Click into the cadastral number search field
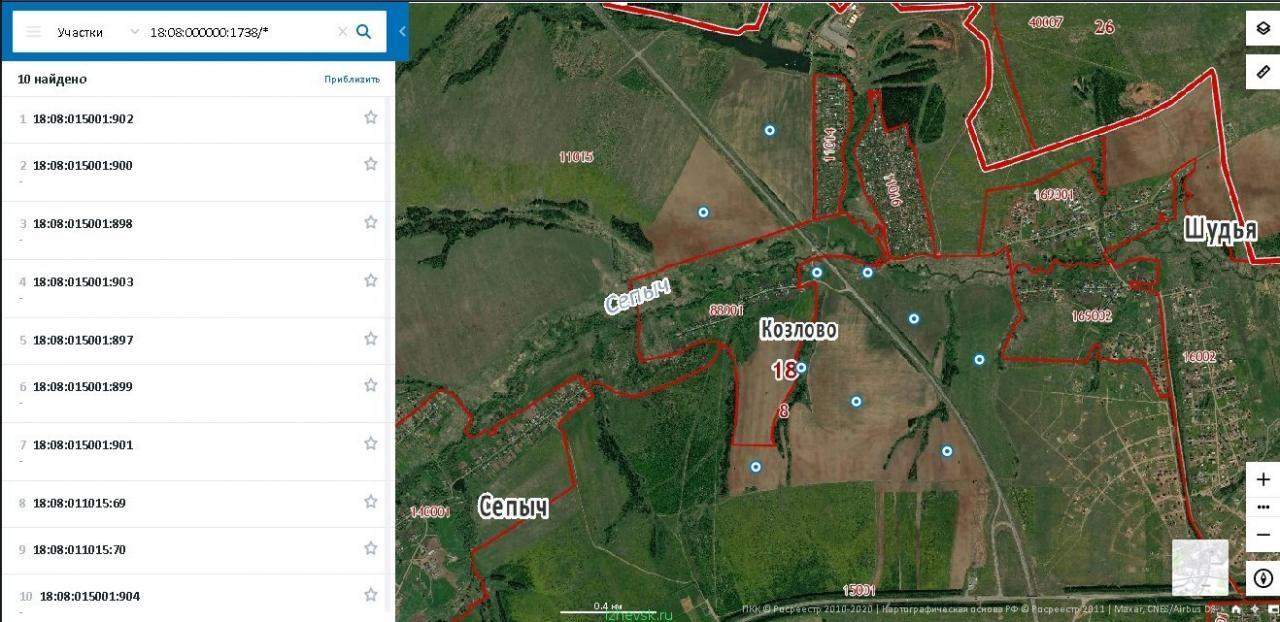 [x=240, y=32]
